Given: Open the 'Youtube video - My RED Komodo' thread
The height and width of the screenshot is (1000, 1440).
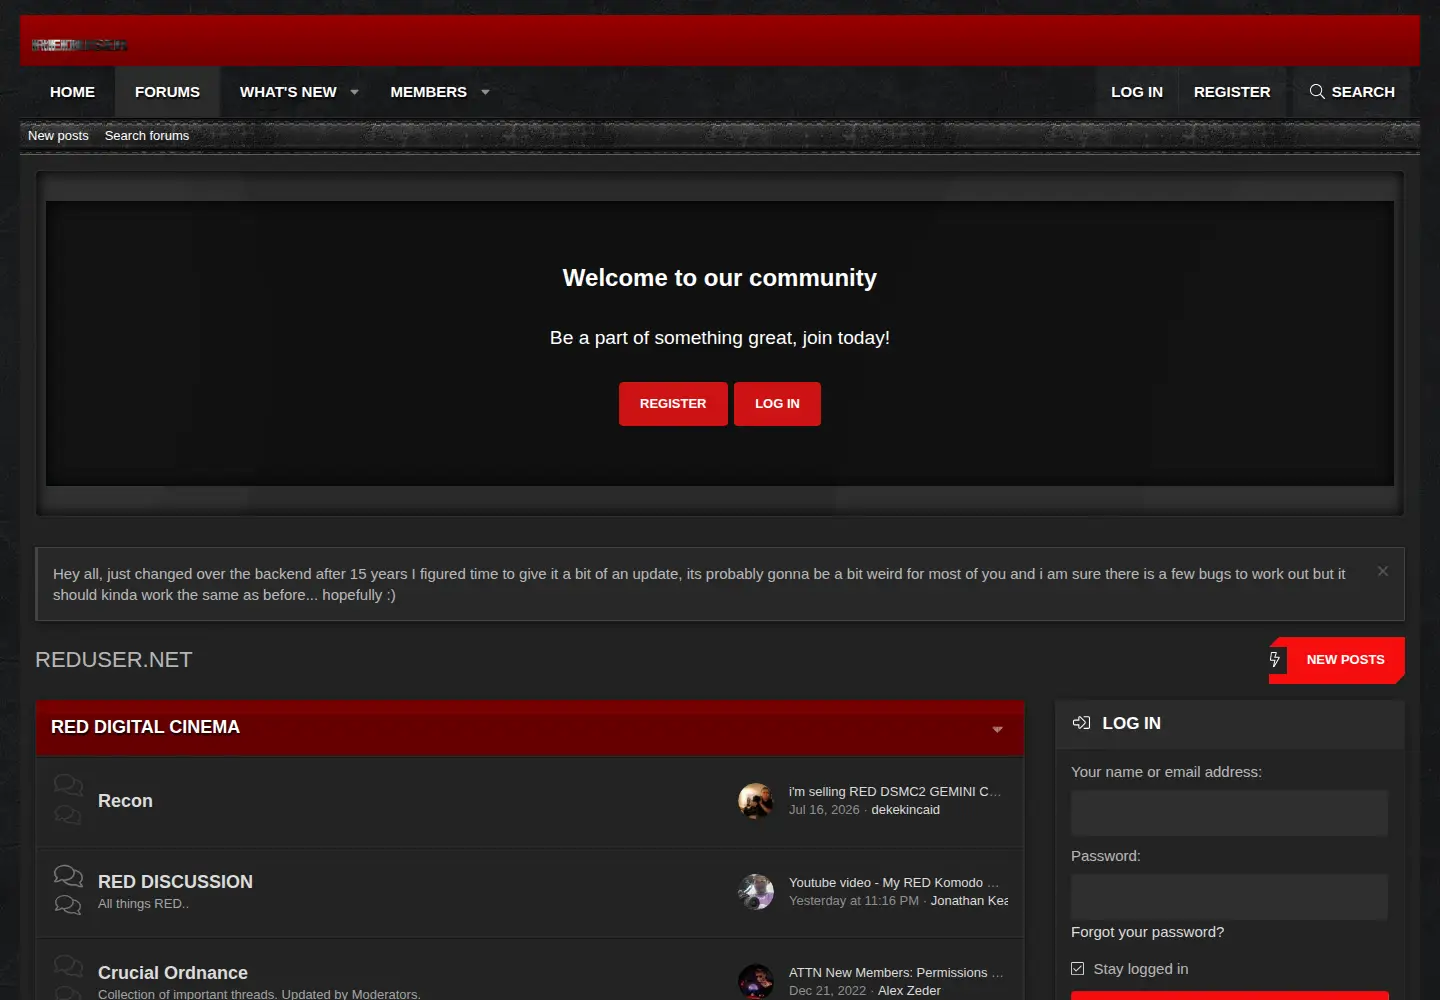Looking at the screenshot, I should pos(894,882).
